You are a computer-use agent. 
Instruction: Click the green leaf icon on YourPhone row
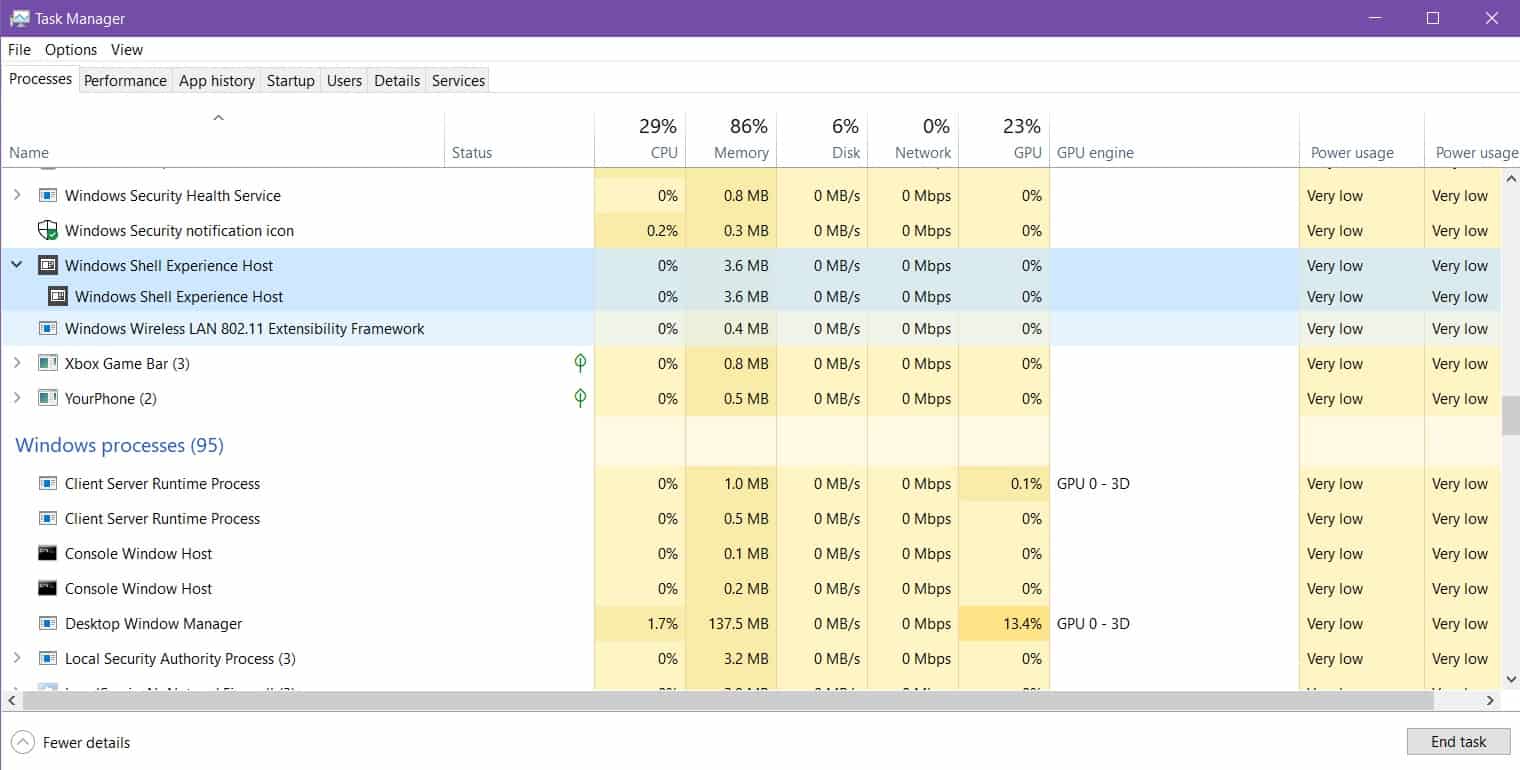580,398
